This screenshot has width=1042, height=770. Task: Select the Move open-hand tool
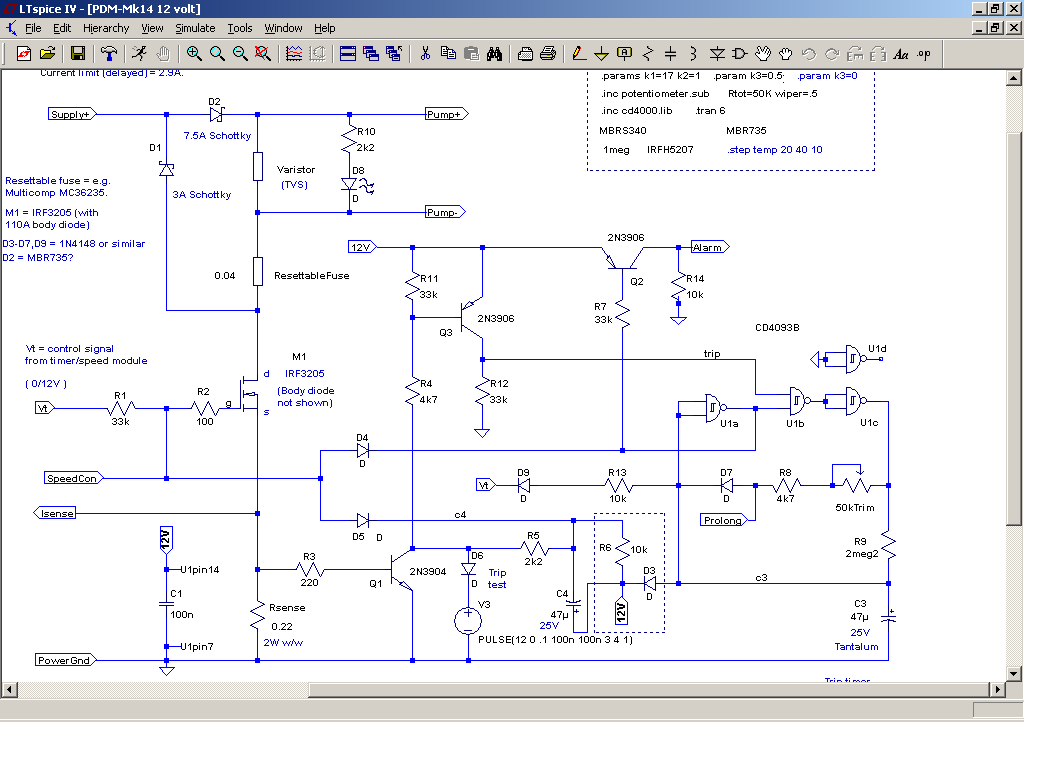click(x=763, y=54)
